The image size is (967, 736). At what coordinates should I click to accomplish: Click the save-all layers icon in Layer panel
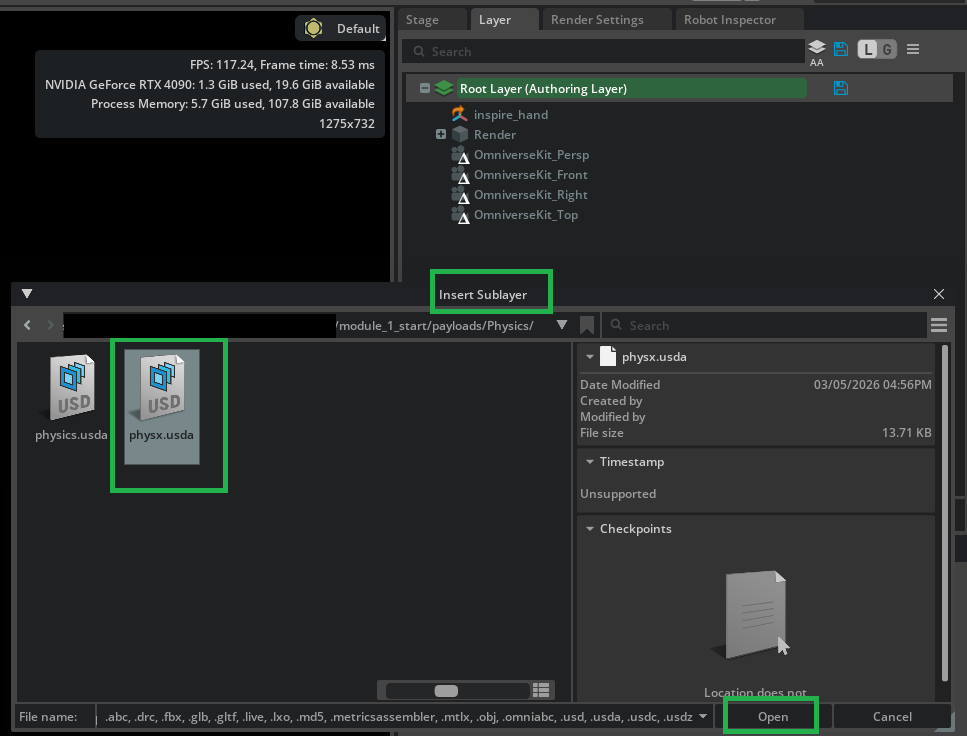click(841, 47)
